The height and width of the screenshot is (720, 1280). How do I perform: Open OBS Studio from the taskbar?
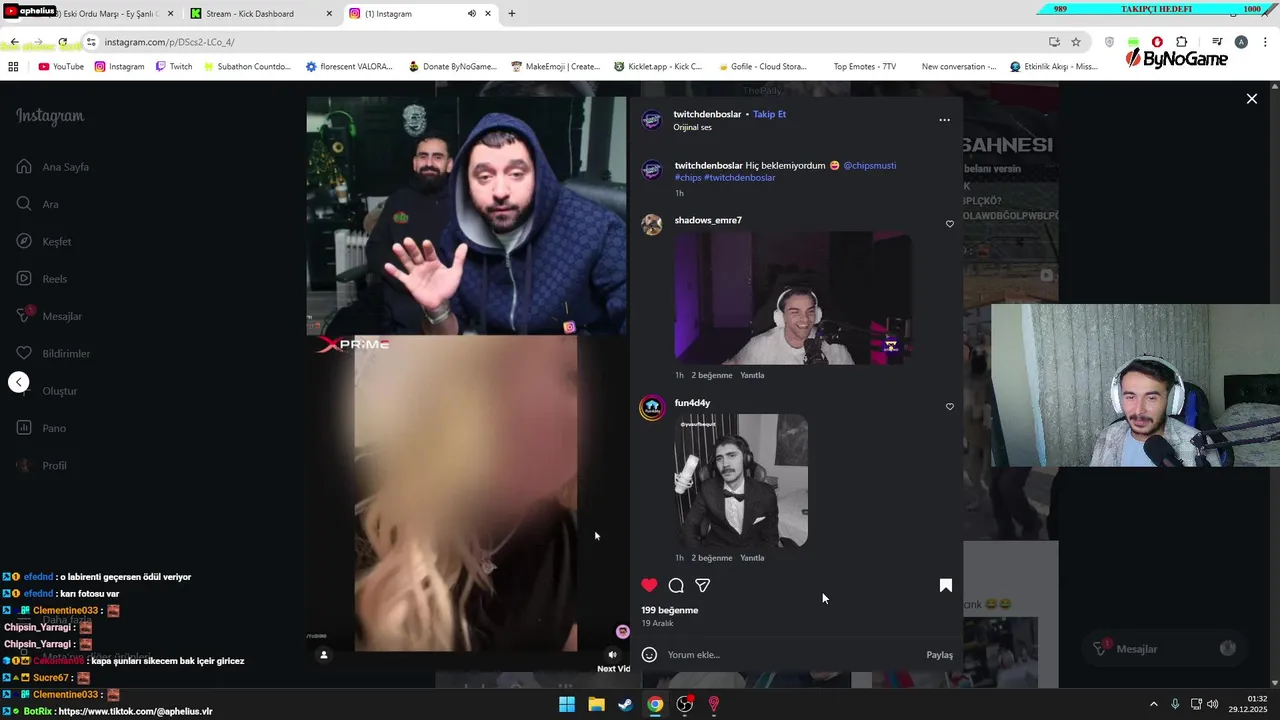click(x=684, y=704)
